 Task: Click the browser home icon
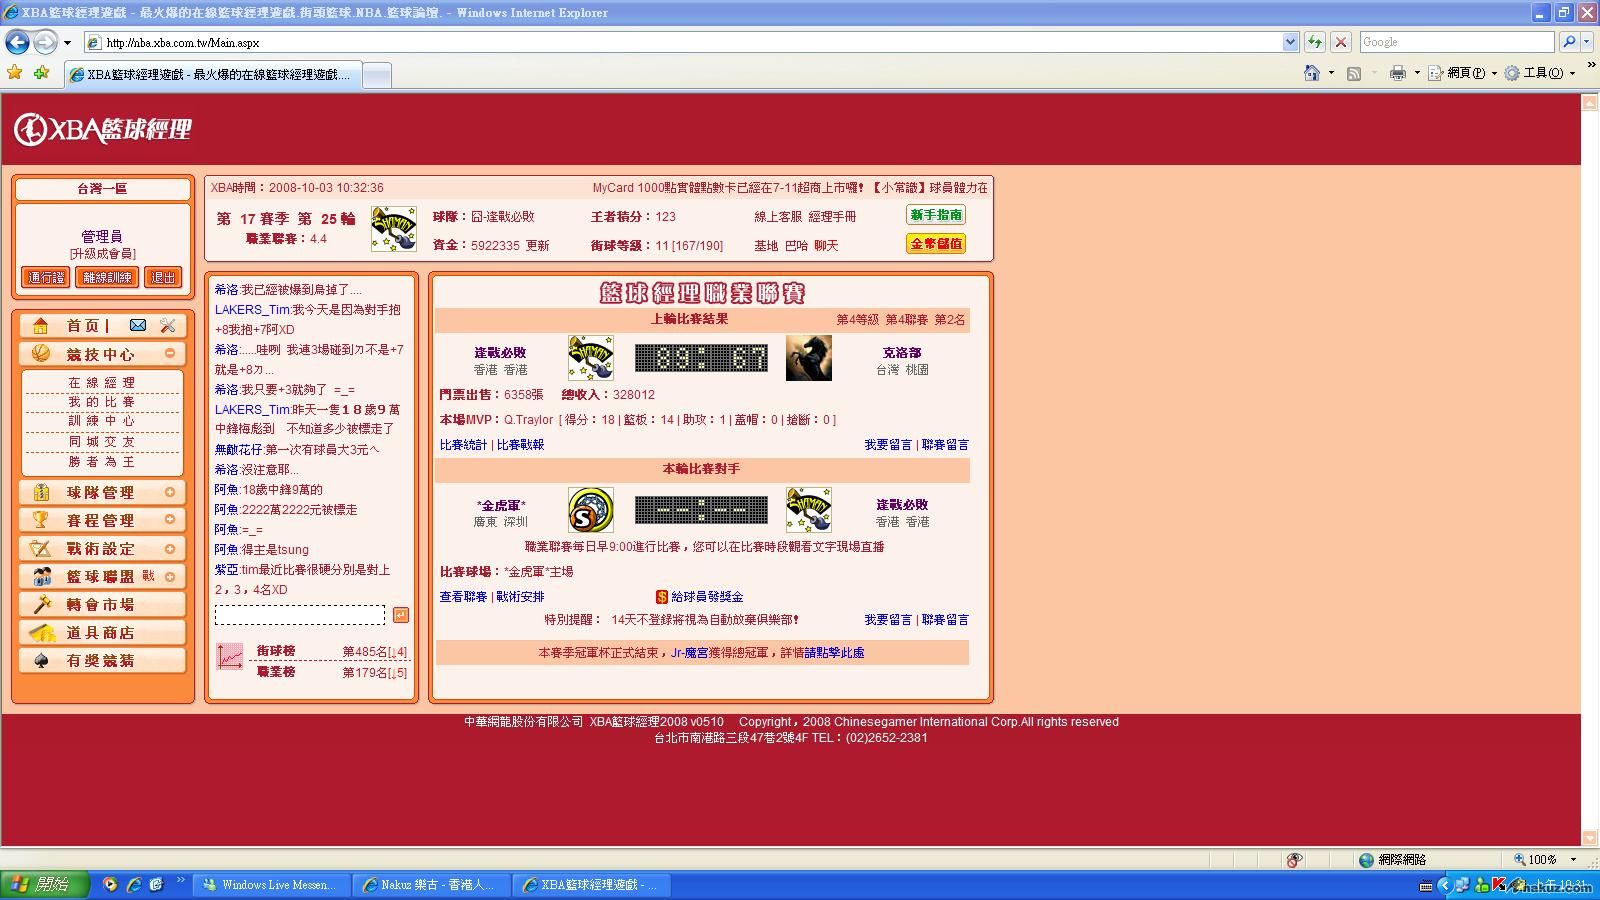[x=1311, y=73]
